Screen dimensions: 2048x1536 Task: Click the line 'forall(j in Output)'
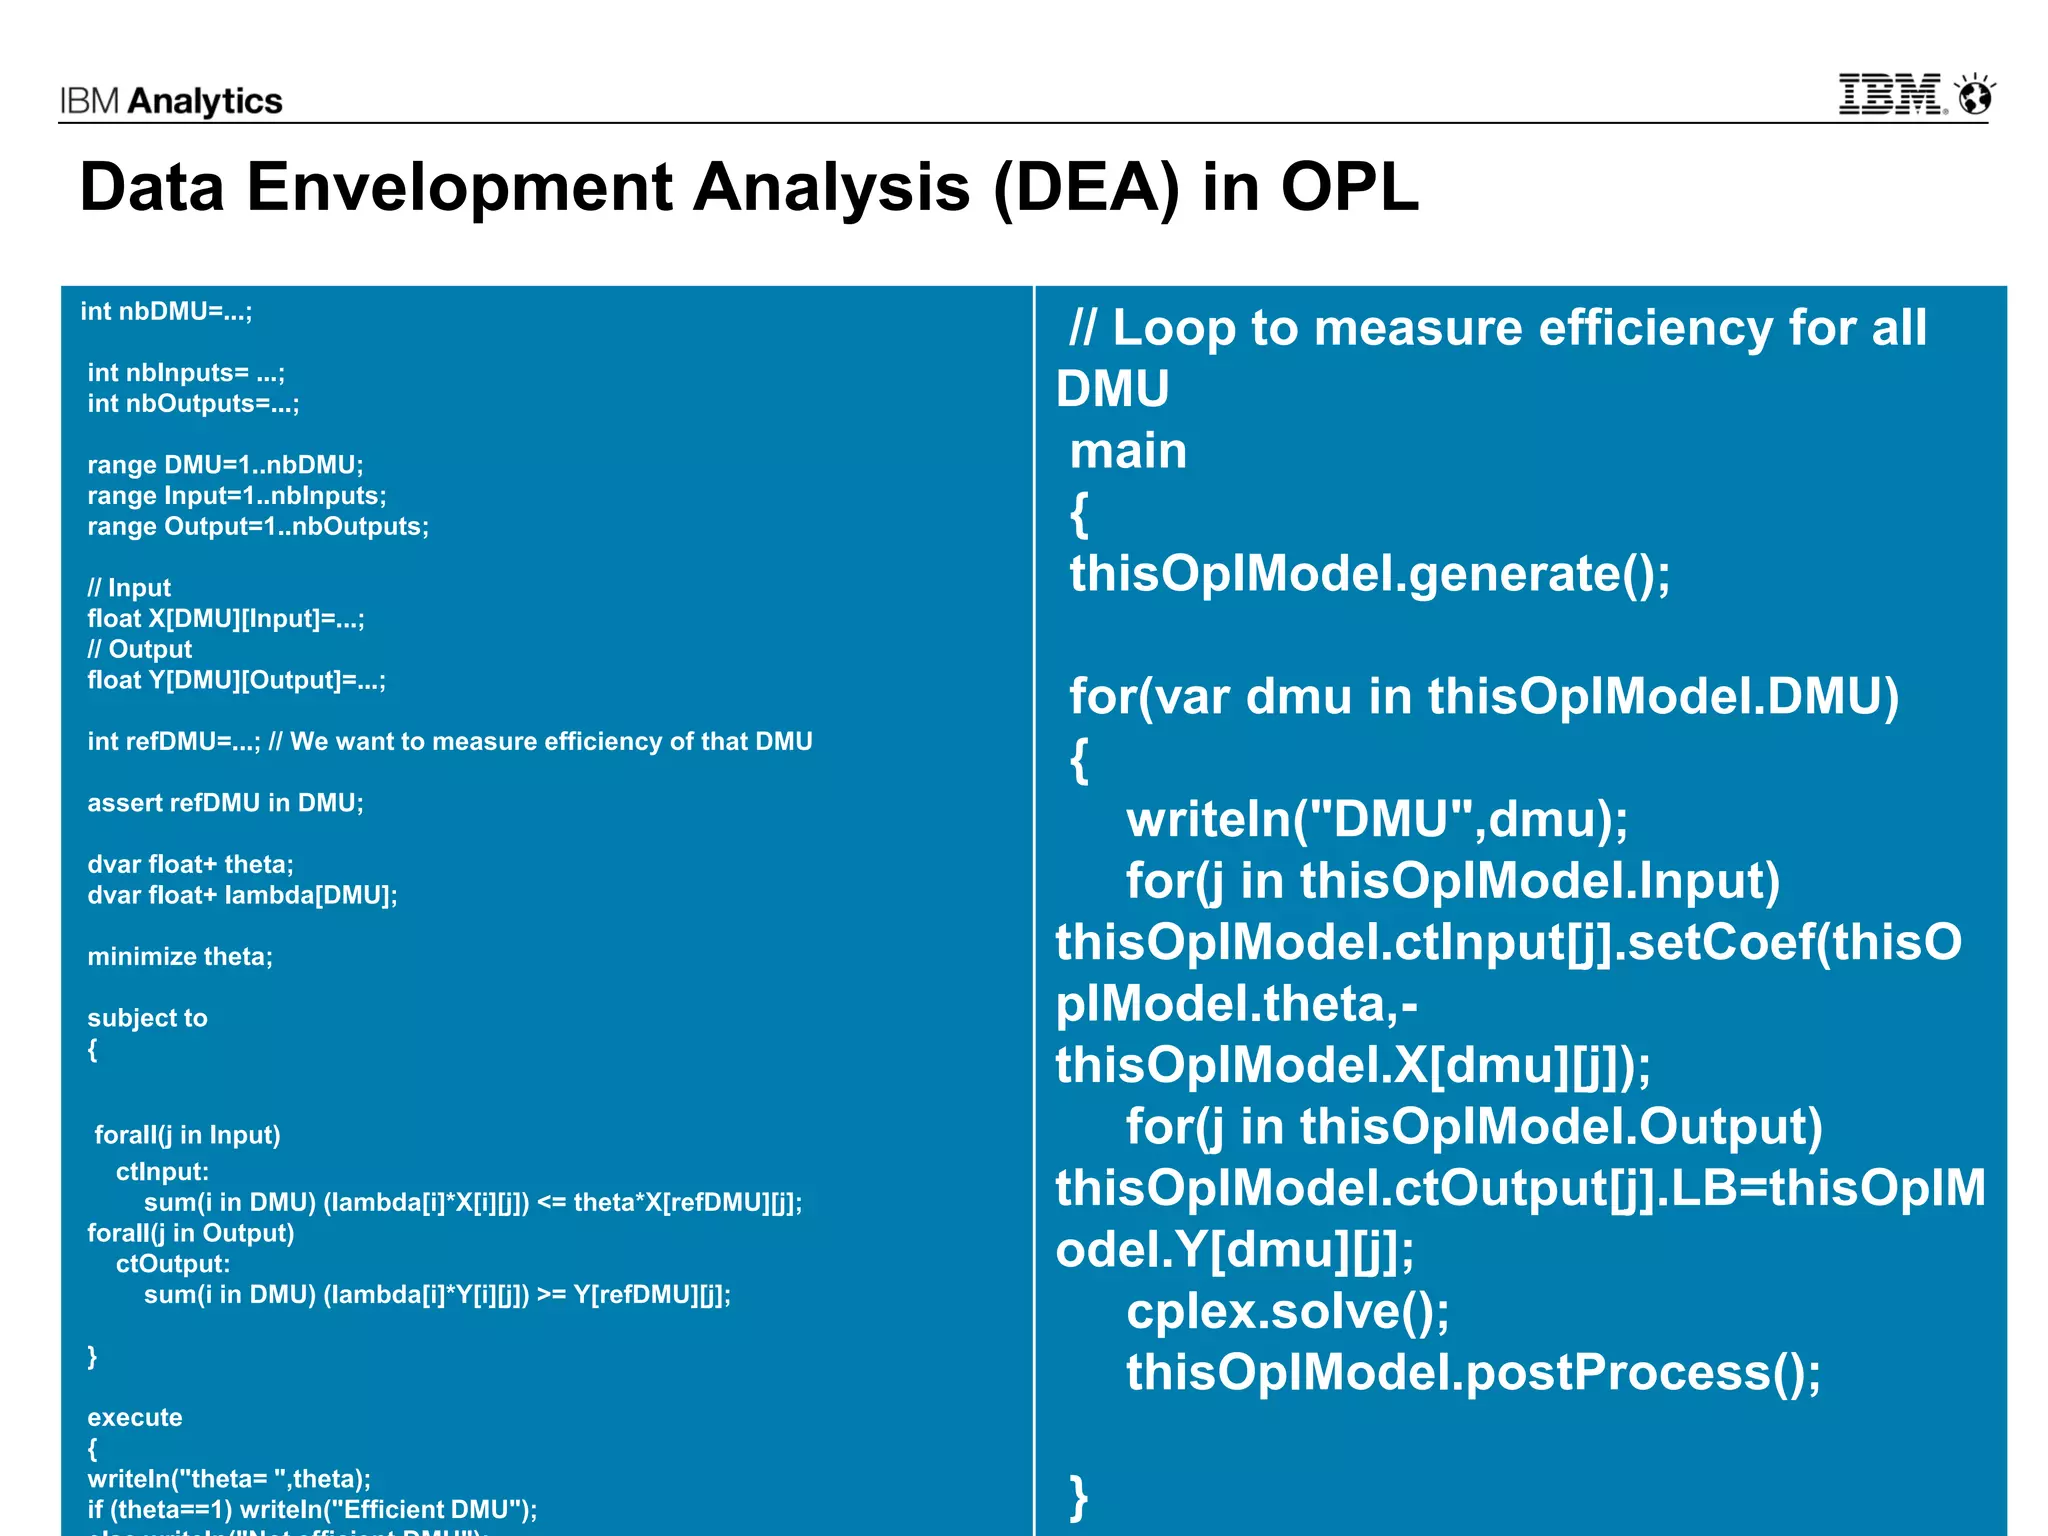point(191,1234)
